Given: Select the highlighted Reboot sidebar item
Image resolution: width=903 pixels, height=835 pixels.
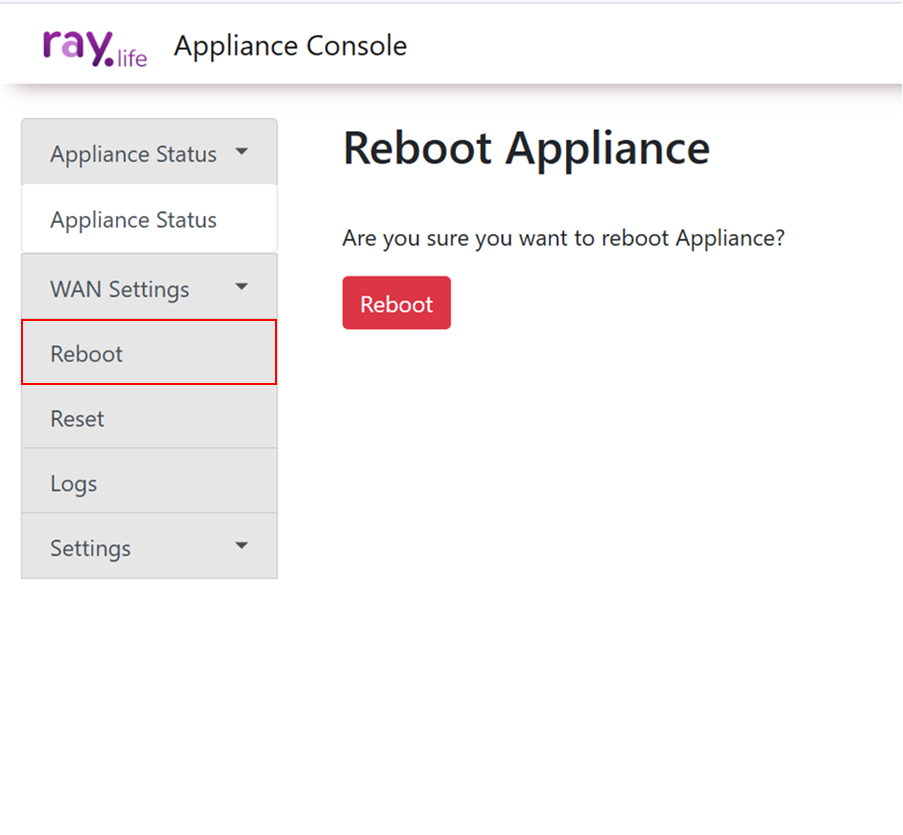Looking at the screenshot, I should 87,354.
